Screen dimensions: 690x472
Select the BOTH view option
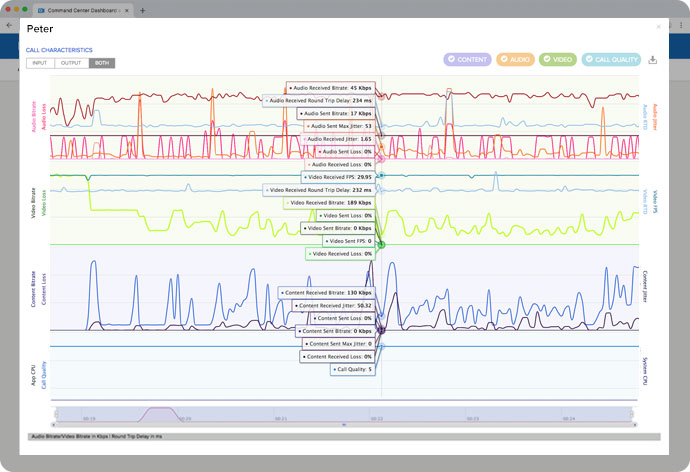click(x=102, y=63)
